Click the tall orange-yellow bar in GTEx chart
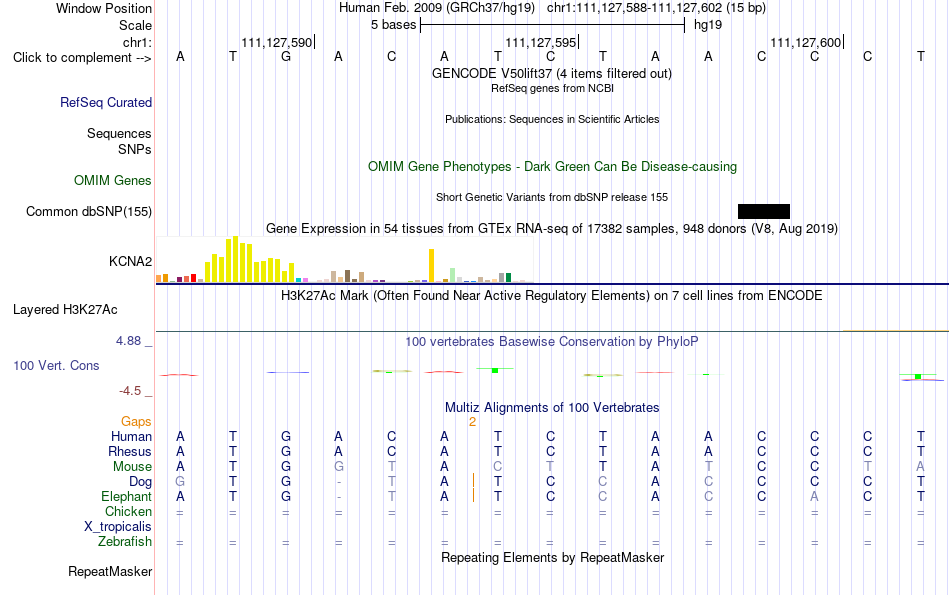 coord(431,265)
